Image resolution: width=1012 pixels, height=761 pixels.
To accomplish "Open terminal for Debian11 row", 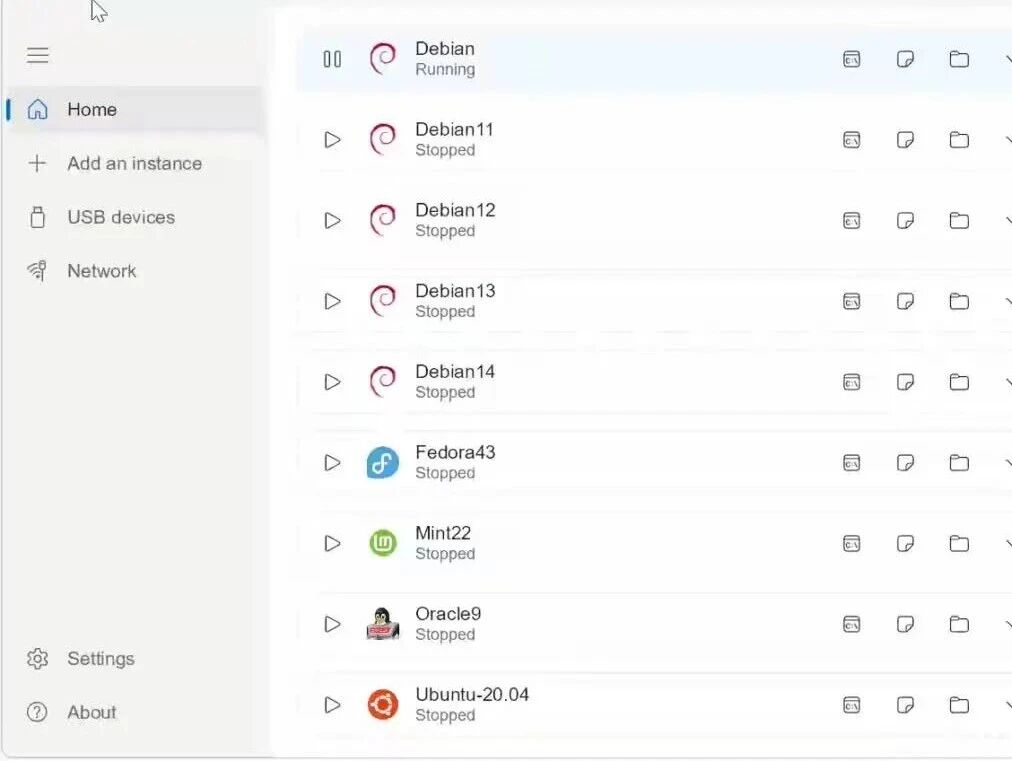I will pyautogui.click(x=851, y=140).
